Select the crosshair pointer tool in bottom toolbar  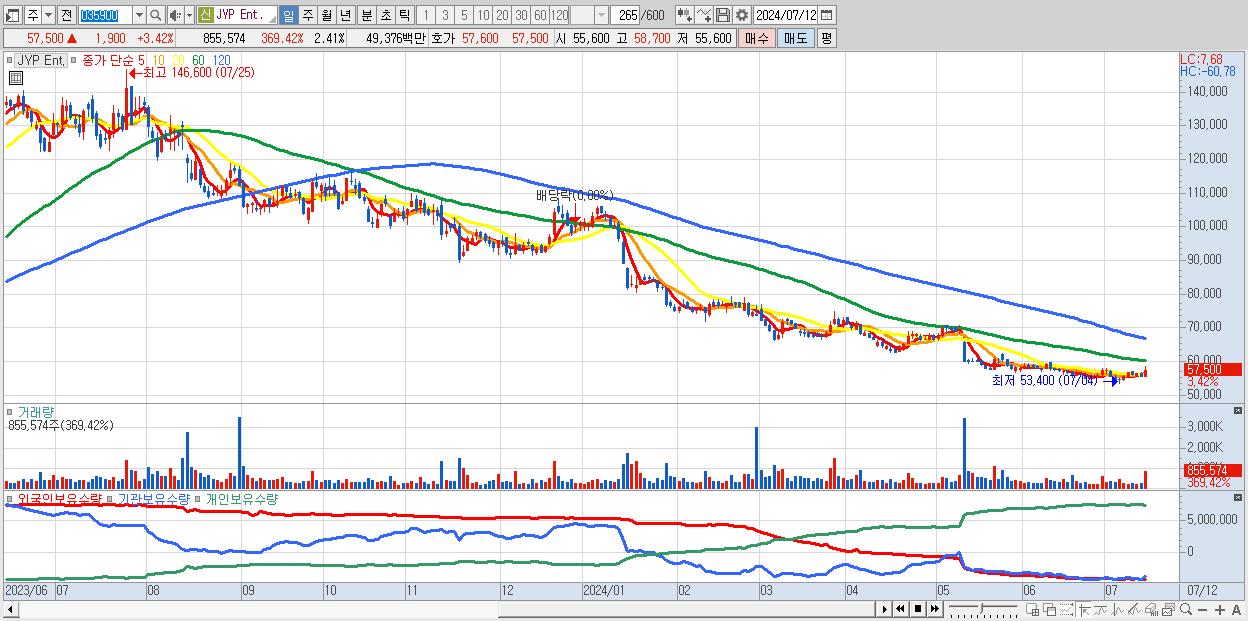(1084, 610)
